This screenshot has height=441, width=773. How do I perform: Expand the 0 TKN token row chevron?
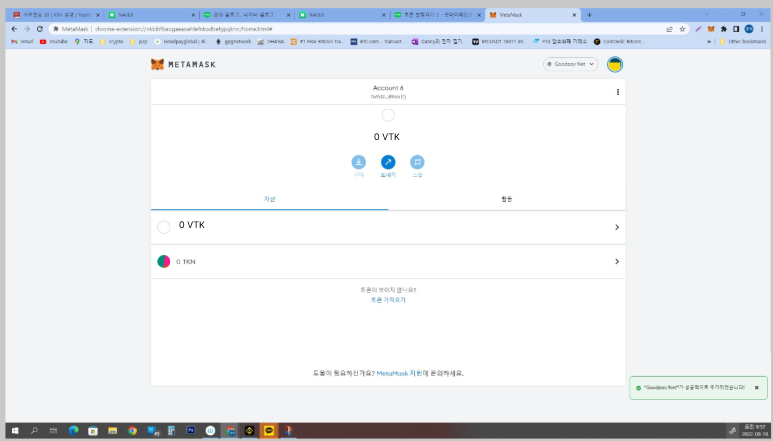[x=616, y=261]
